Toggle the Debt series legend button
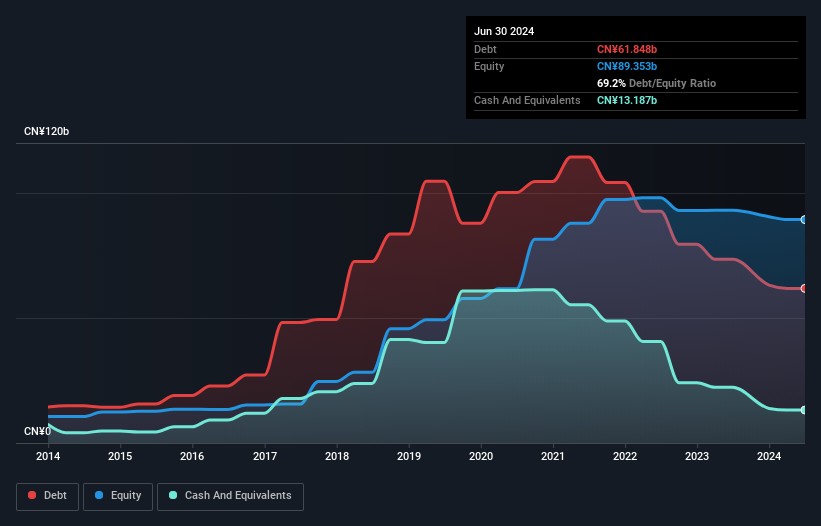The image size is (821, 526). pyautogui.click(x=48, y=496)
